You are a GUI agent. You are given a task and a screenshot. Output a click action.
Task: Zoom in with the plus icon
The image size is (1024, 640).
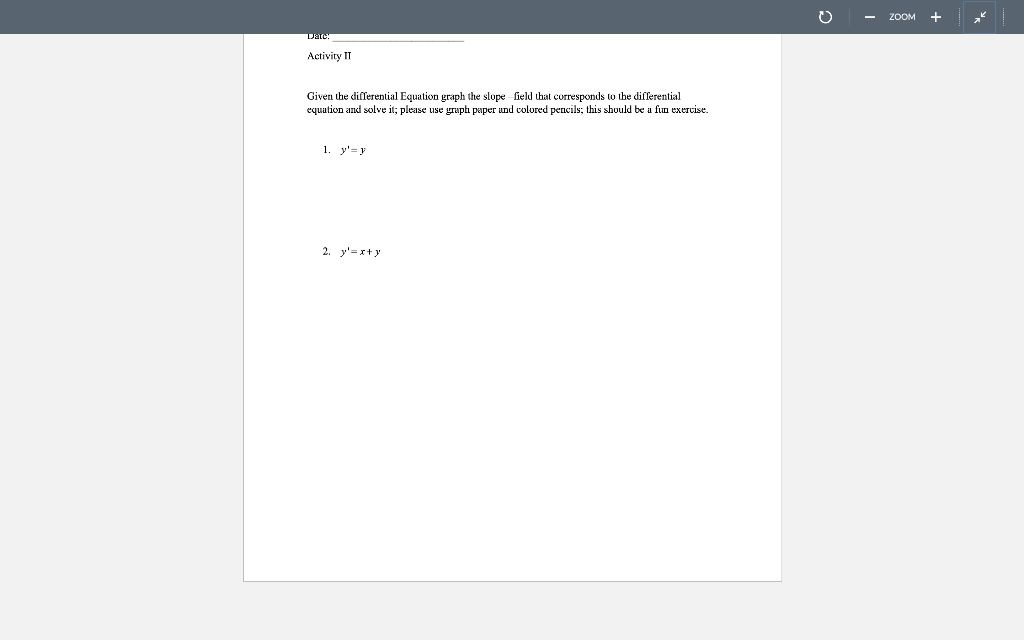coord(936,17)
